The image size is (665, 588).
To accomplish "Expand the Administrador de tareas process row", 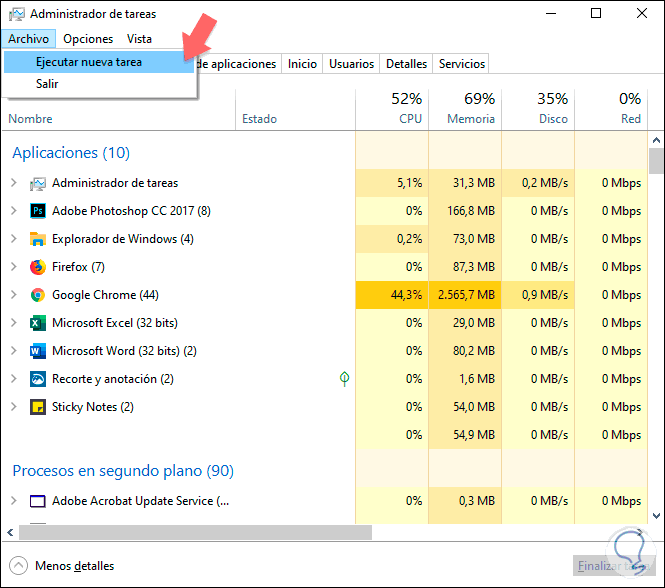I will tap(14, 183).
